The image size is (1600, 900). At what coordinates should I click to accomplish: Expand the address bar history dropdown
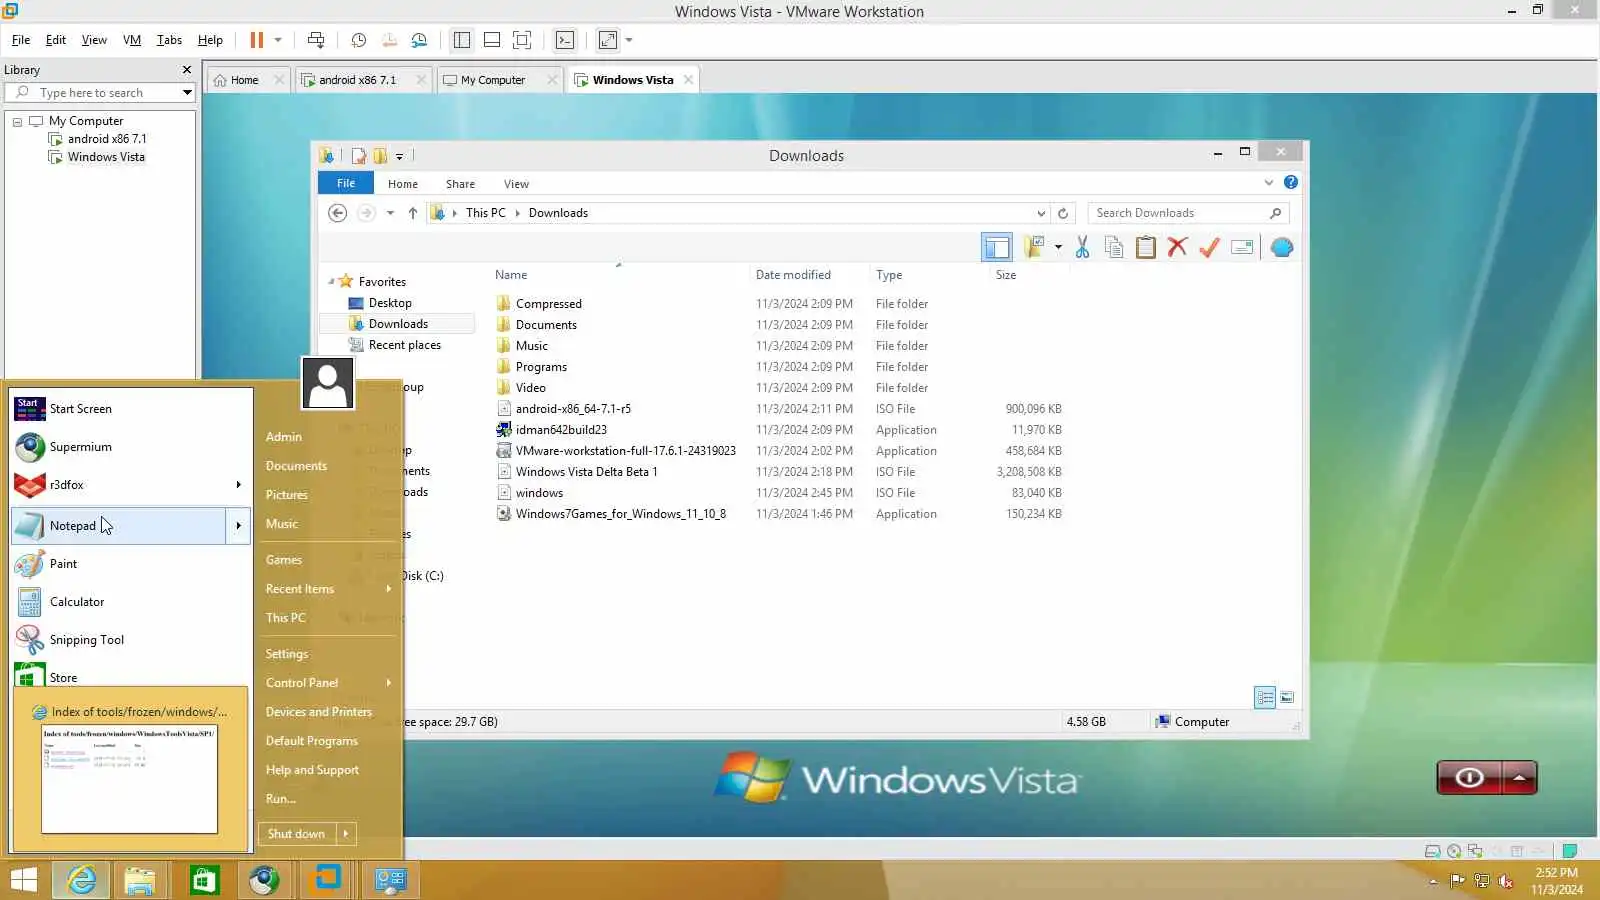(x=1041, y=213)
